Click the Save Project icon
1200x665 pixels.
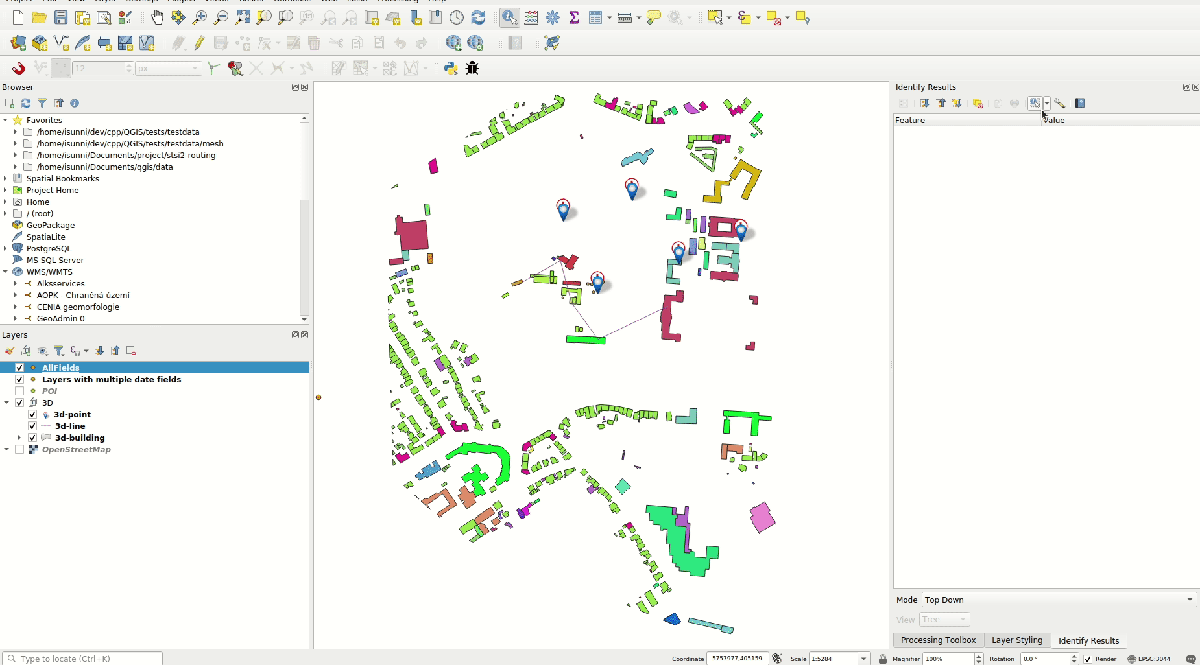point(60,17)
